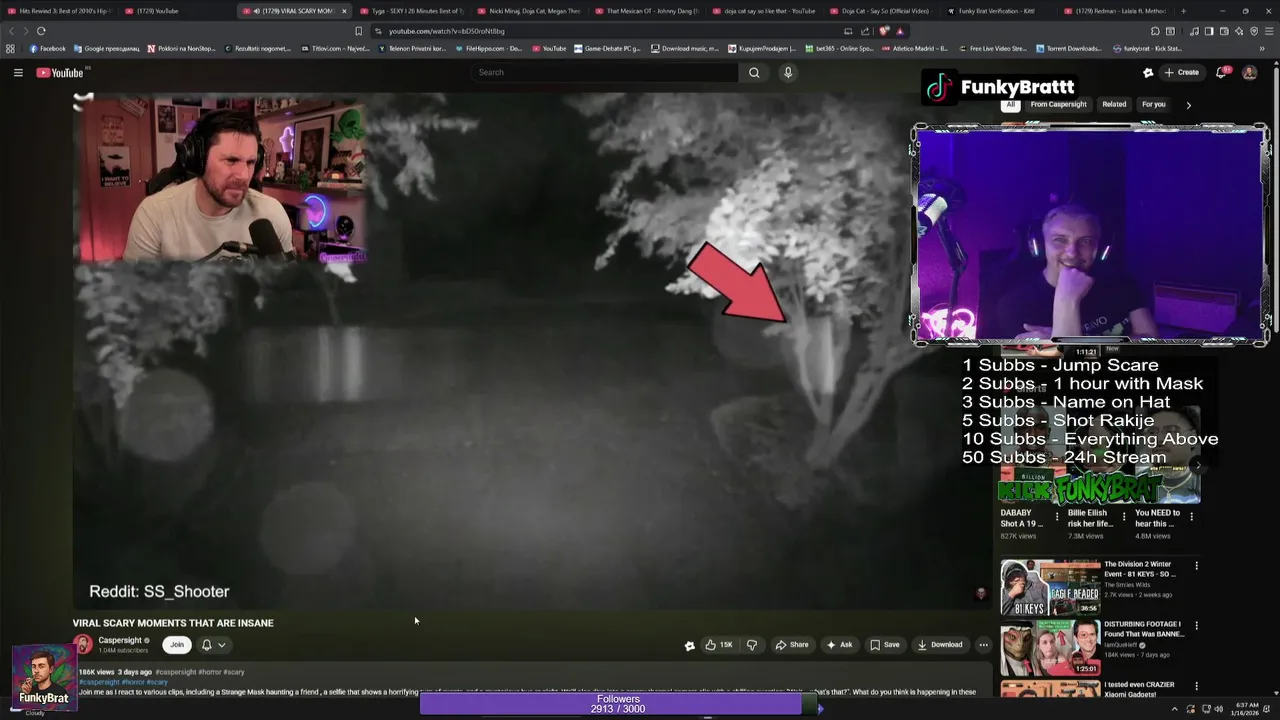Open a new browser tab
The image size is (1280, 720).
[x=1183, y=11]
